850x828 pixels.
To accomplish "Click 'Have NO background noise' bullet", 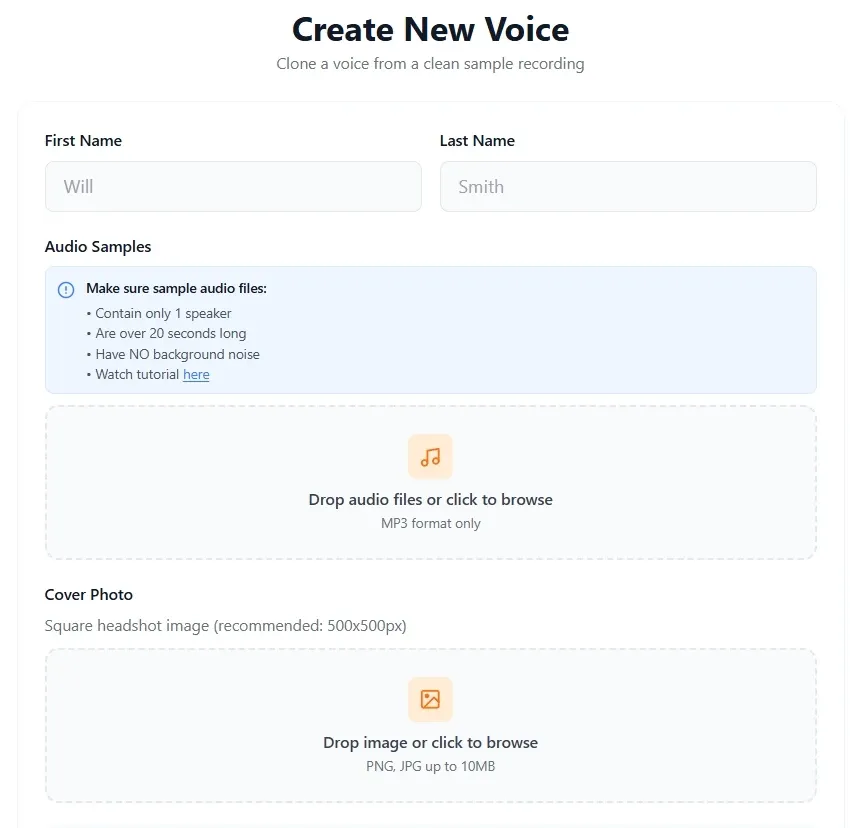I will tap(177, 354).
